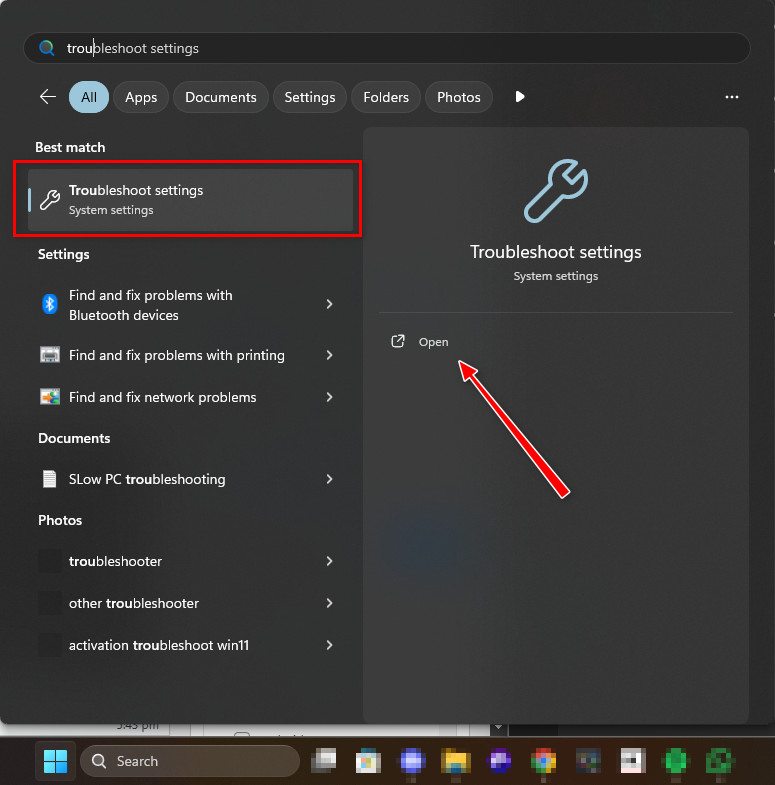Expand the printing problems result chevron
Screen dimensions: 775x785
pos(329,355)
